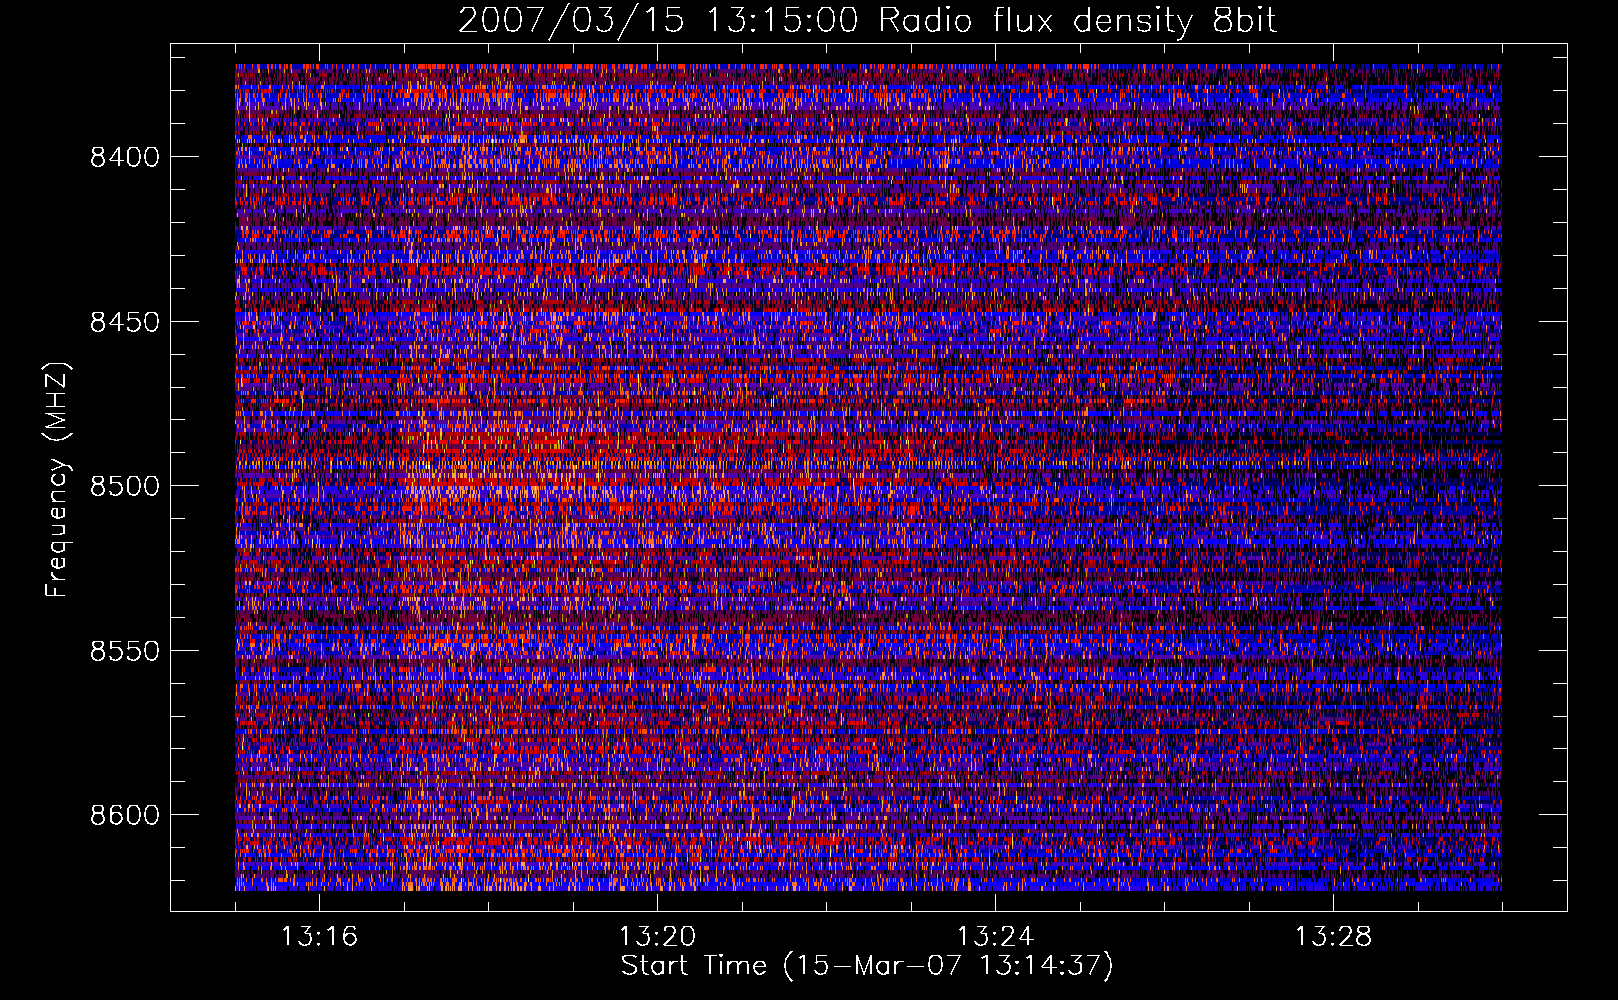
Task: Click the plot title '2007/03/15 13:15:00 Radio flux density 8bit'
Action: [x=868, y=20]
